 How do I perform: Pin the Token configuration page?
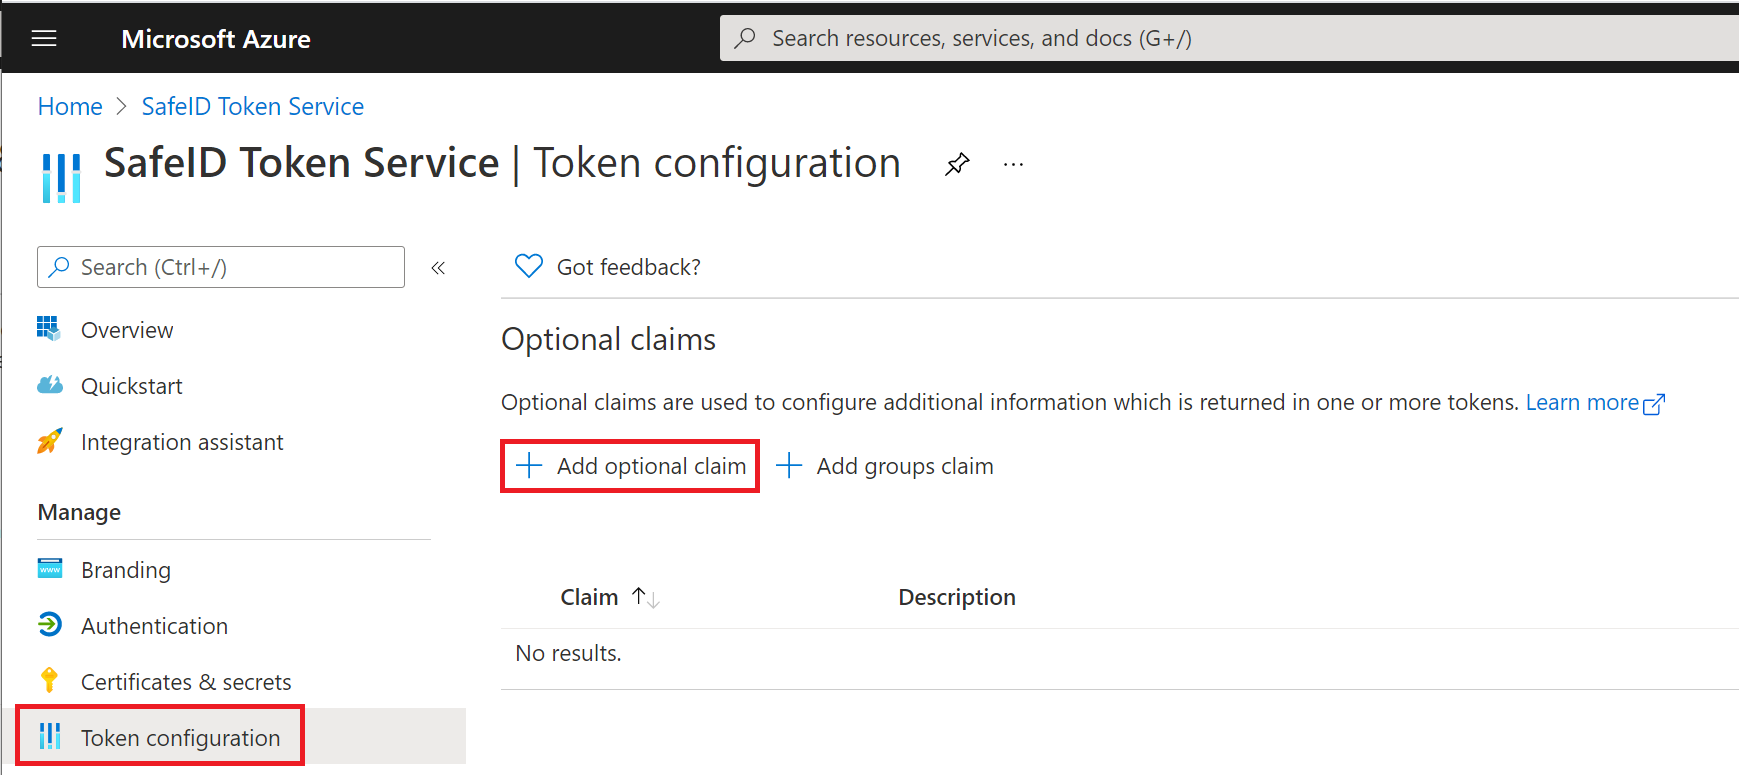[x=957, y=164]
